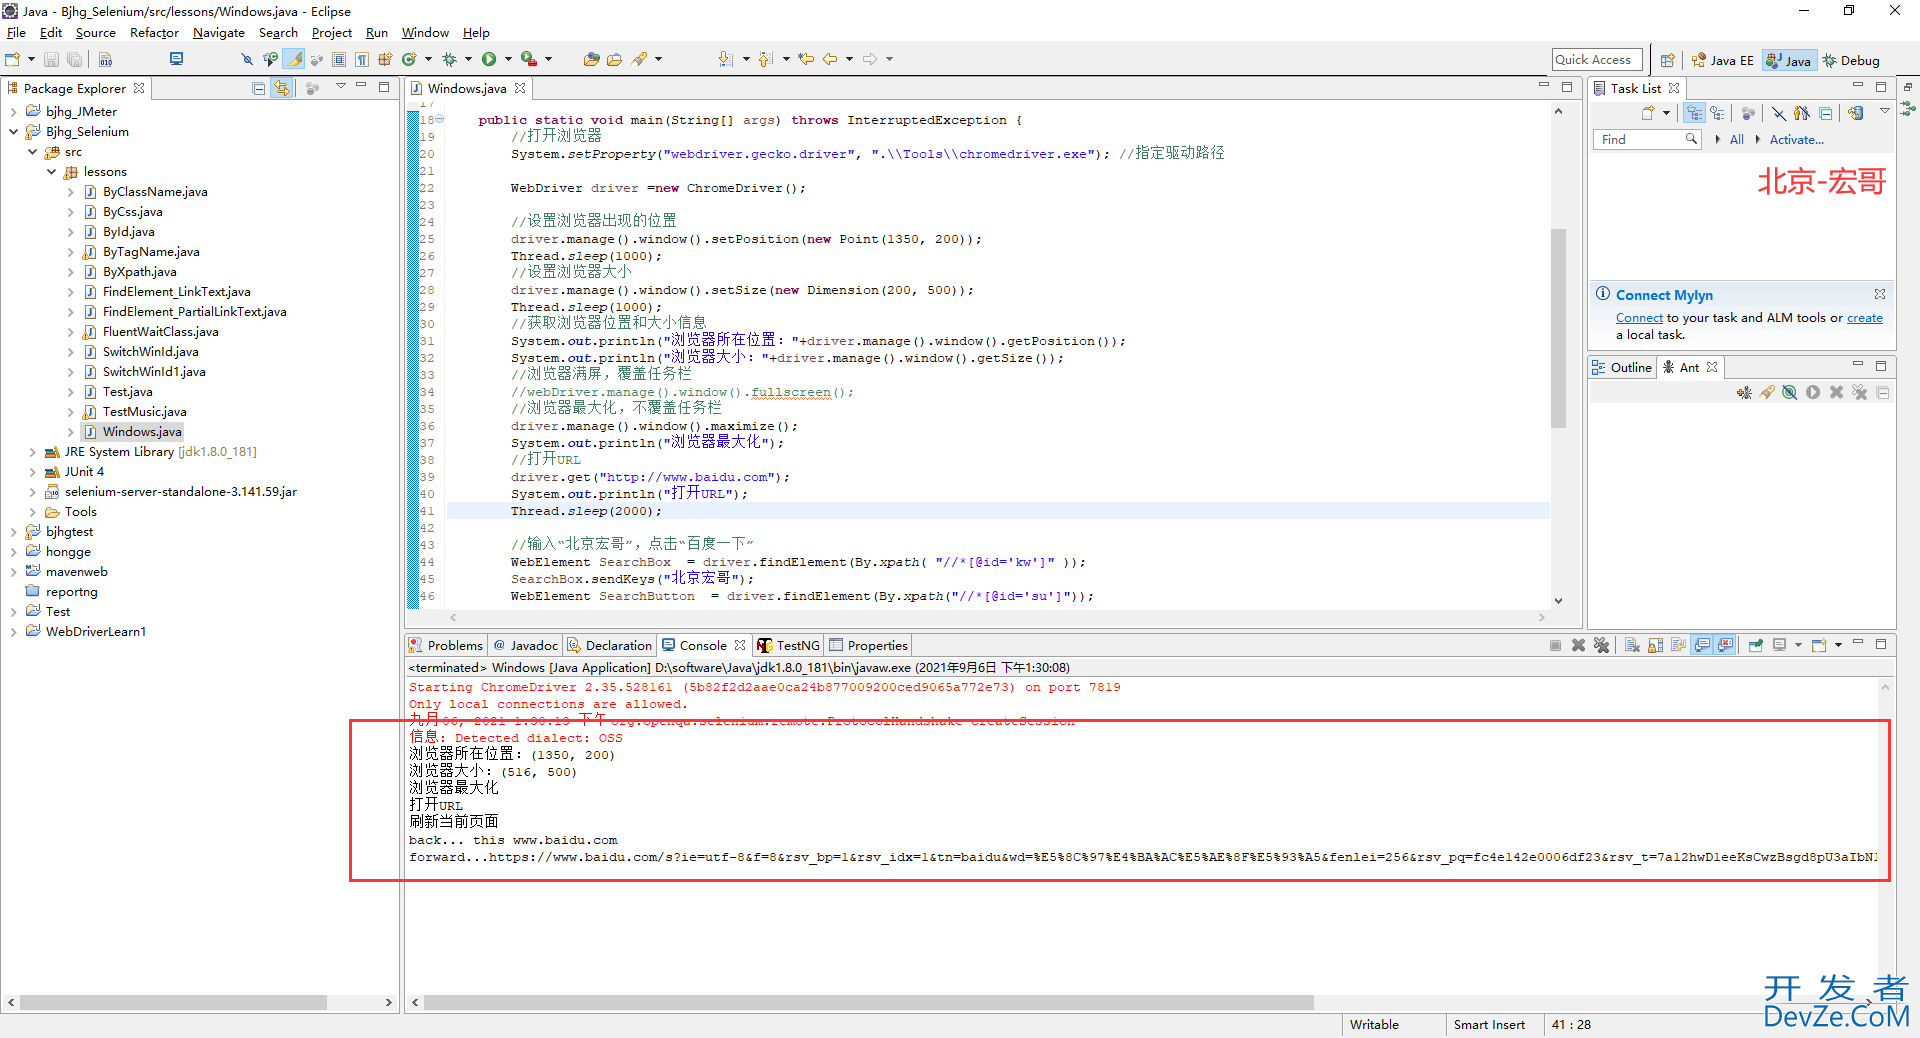The height and width of the screenshot is (1038, 1920).
Task: Click the Open Task folder icon
Action: (x=615, y=60)
